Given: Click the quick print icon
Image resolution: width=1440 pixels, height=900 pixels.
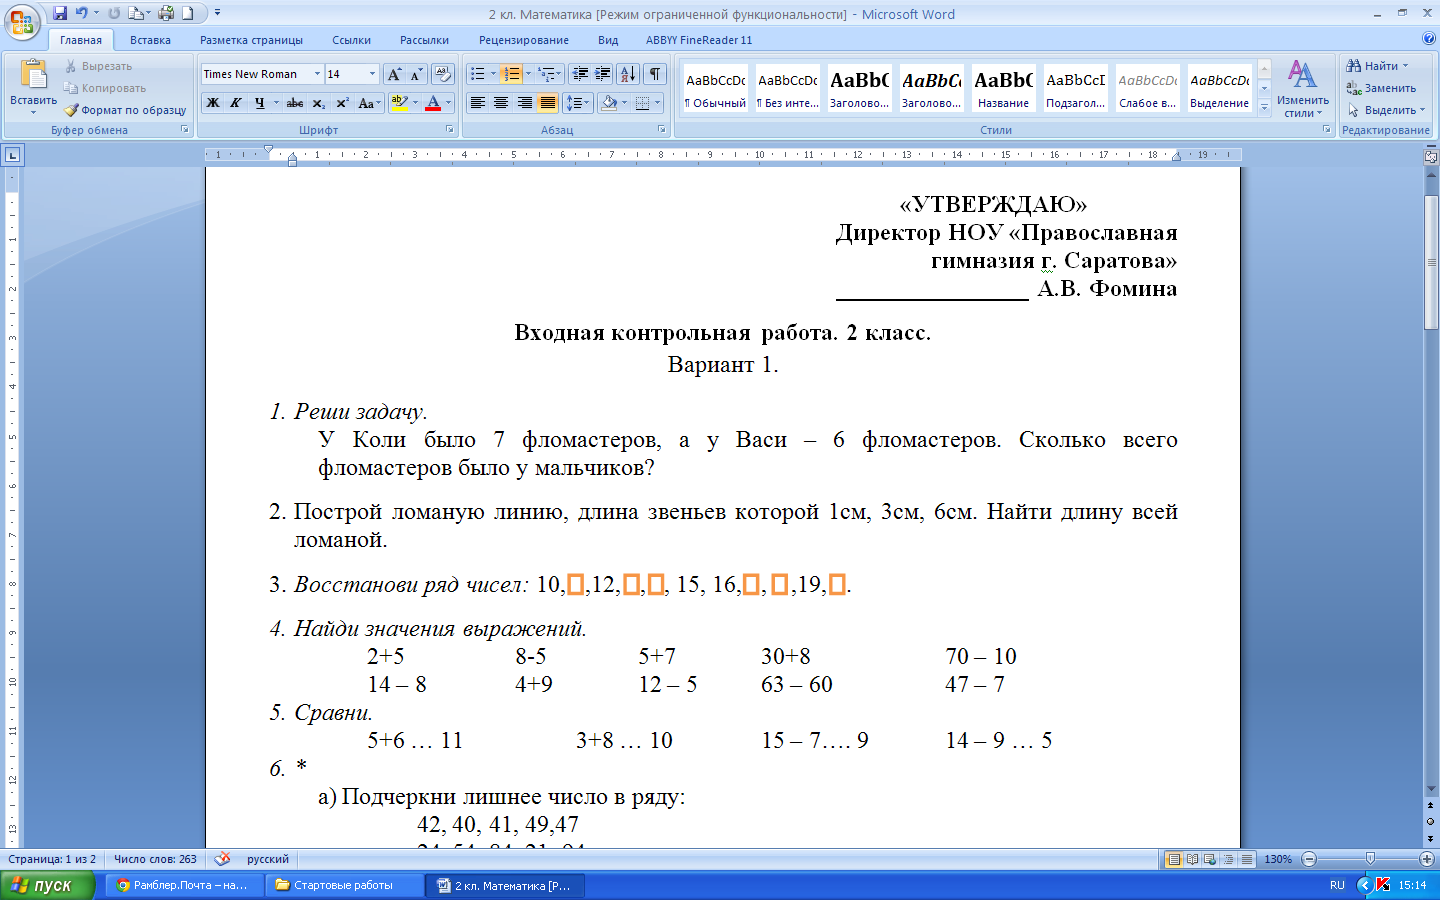Looking at the screenshot, I should (166, 13).
